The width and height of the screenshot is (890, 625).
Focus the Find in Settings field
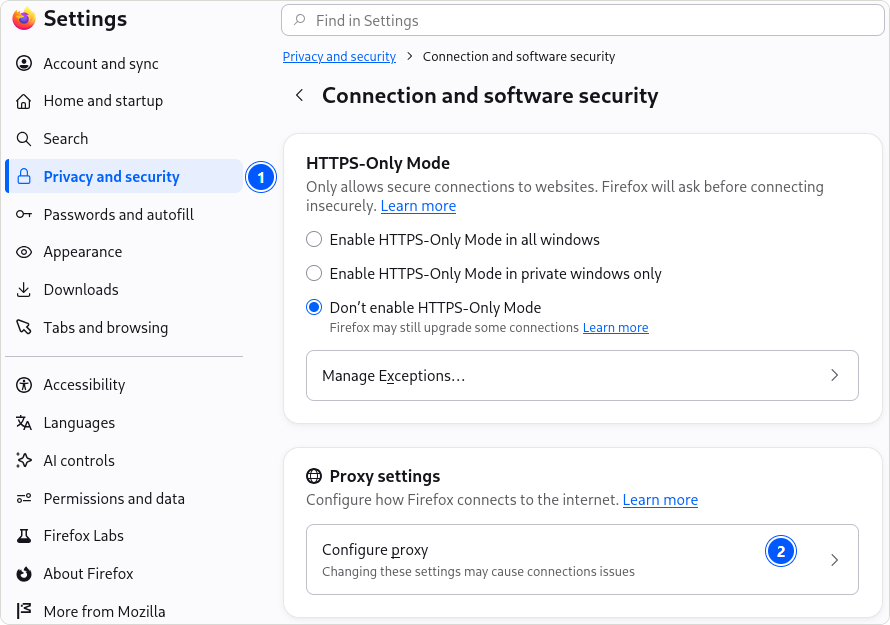[582, 20]
